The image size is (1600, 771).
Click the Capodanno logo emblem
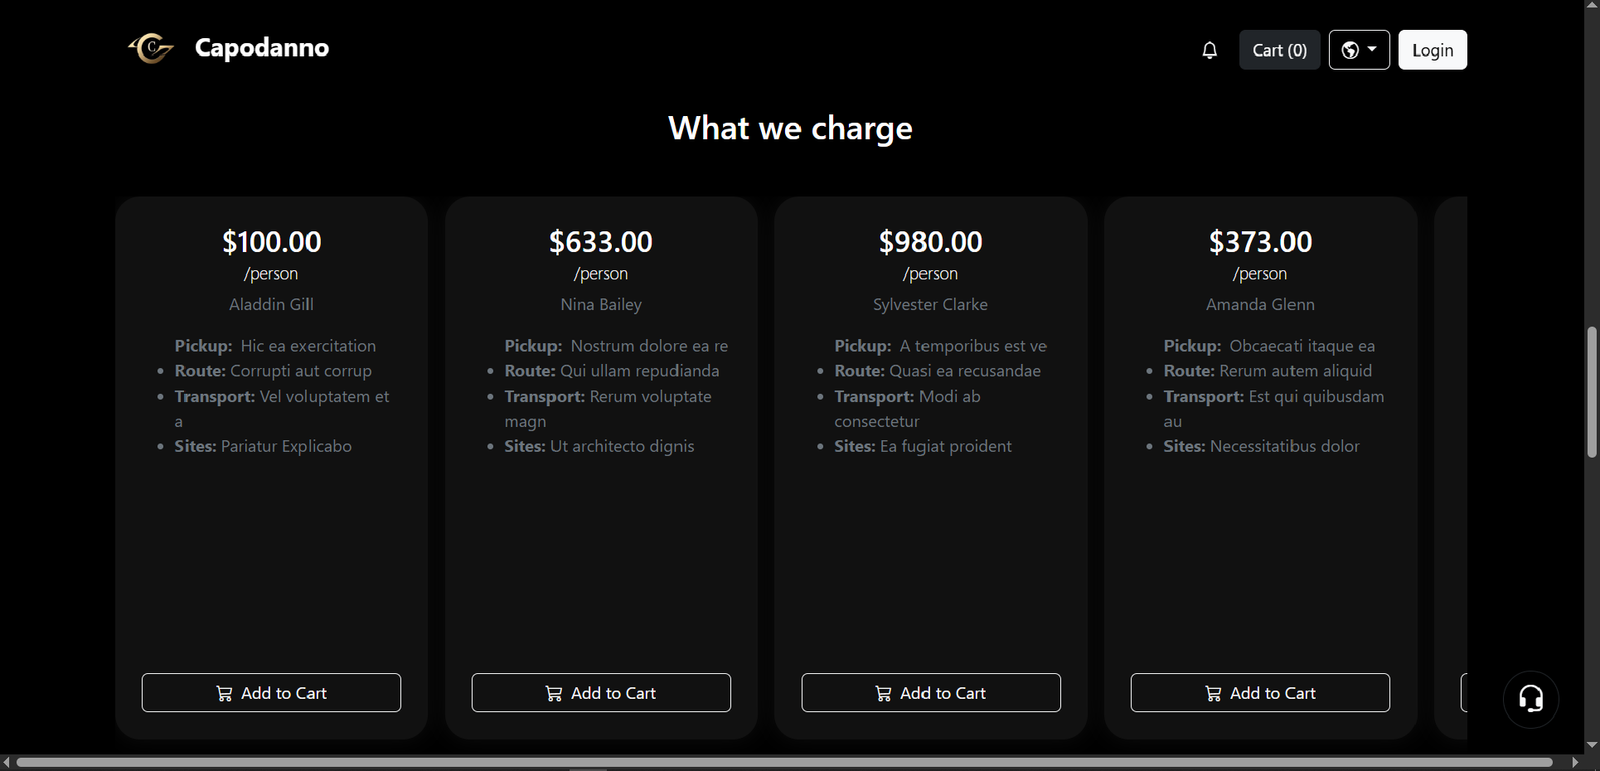pos(151,47)
